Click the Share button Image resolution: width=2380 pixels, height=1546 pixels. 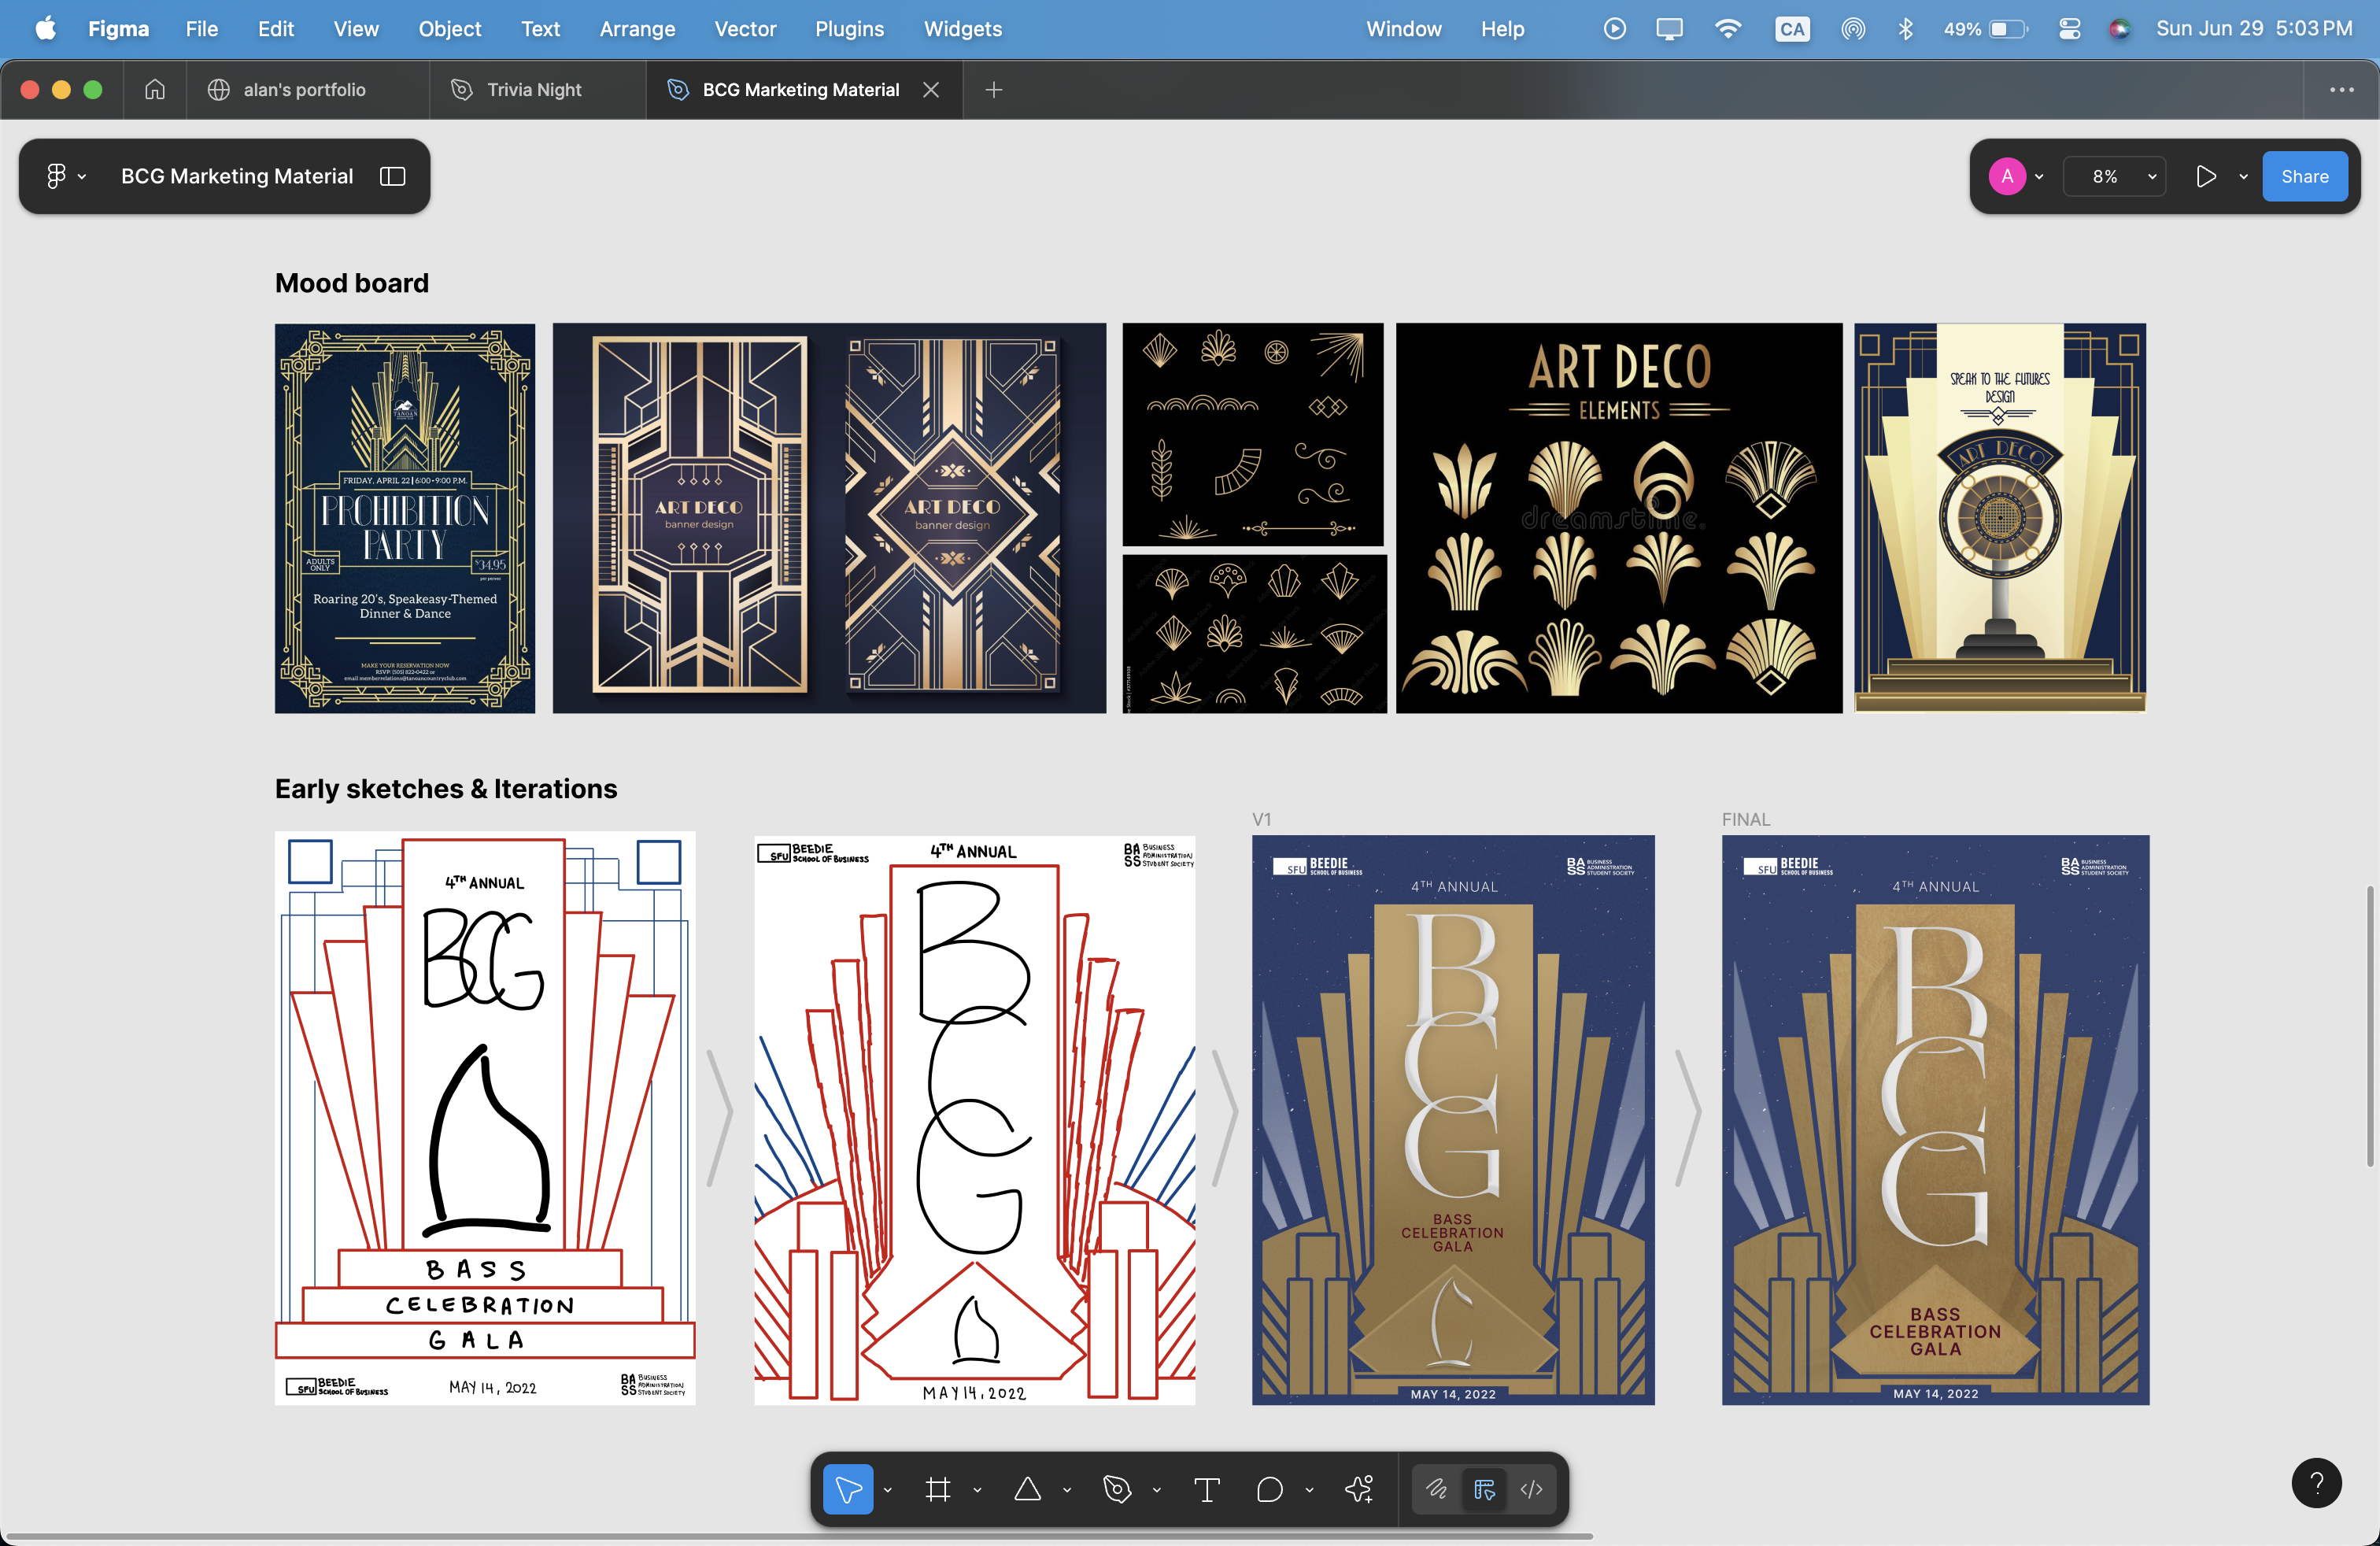[x=2304, y=176]
